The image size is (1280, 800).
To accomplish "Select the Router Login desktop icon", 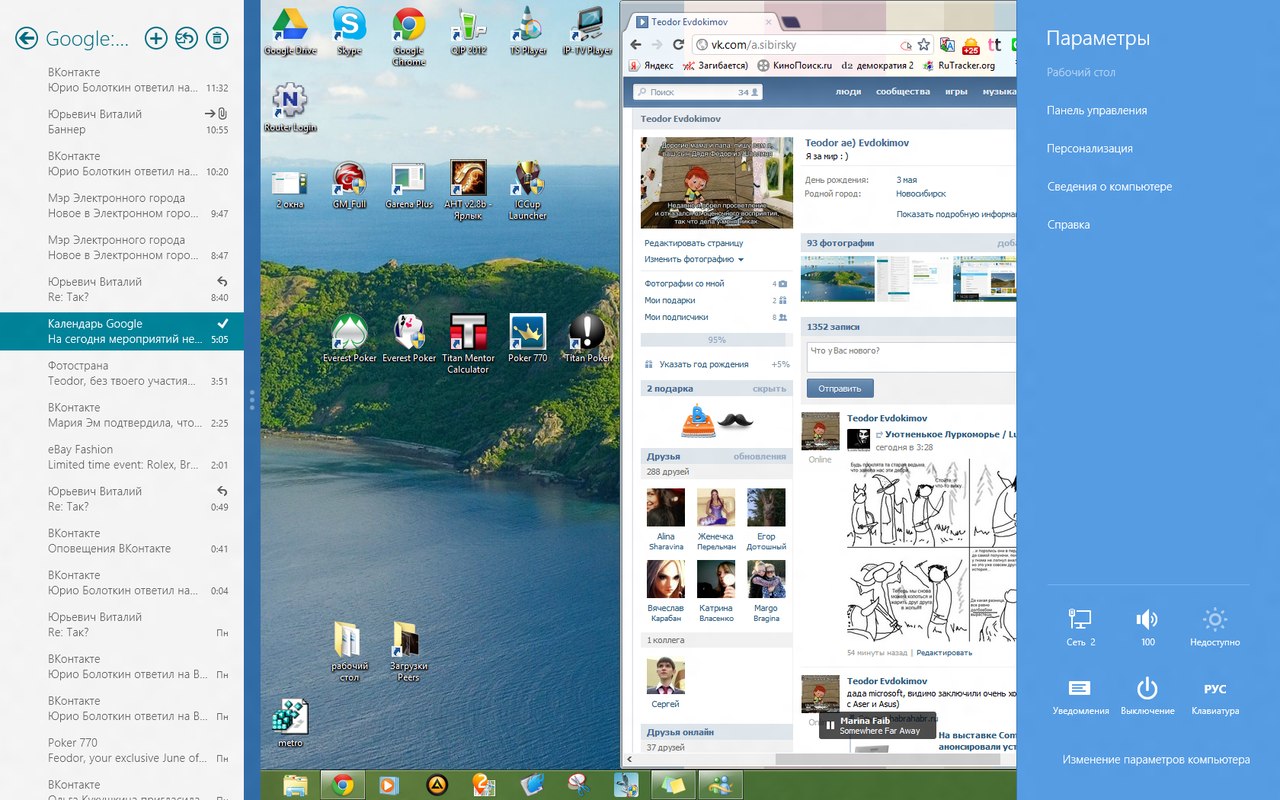I will pyautogui.click(x=290, y=108).
